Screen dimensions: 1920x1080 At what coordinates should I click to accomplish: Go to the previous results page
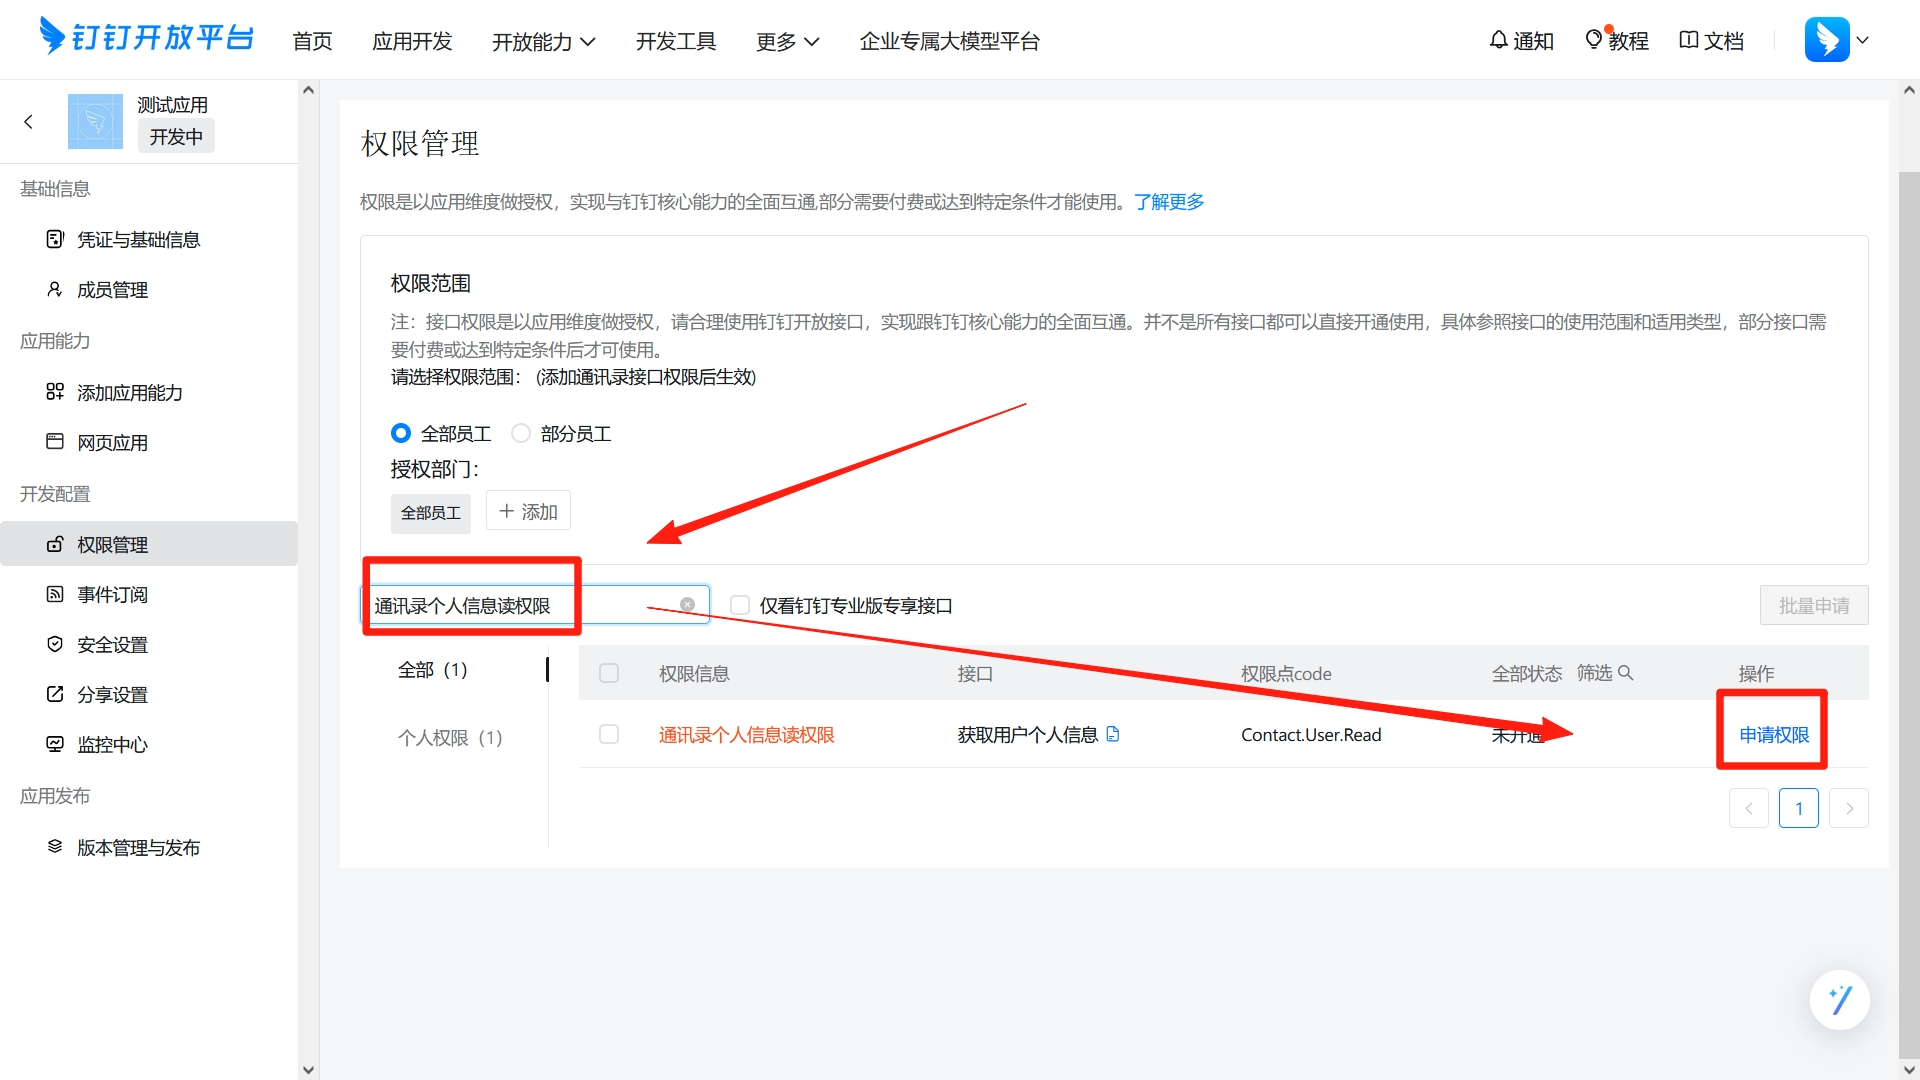tap(1748, 808)
